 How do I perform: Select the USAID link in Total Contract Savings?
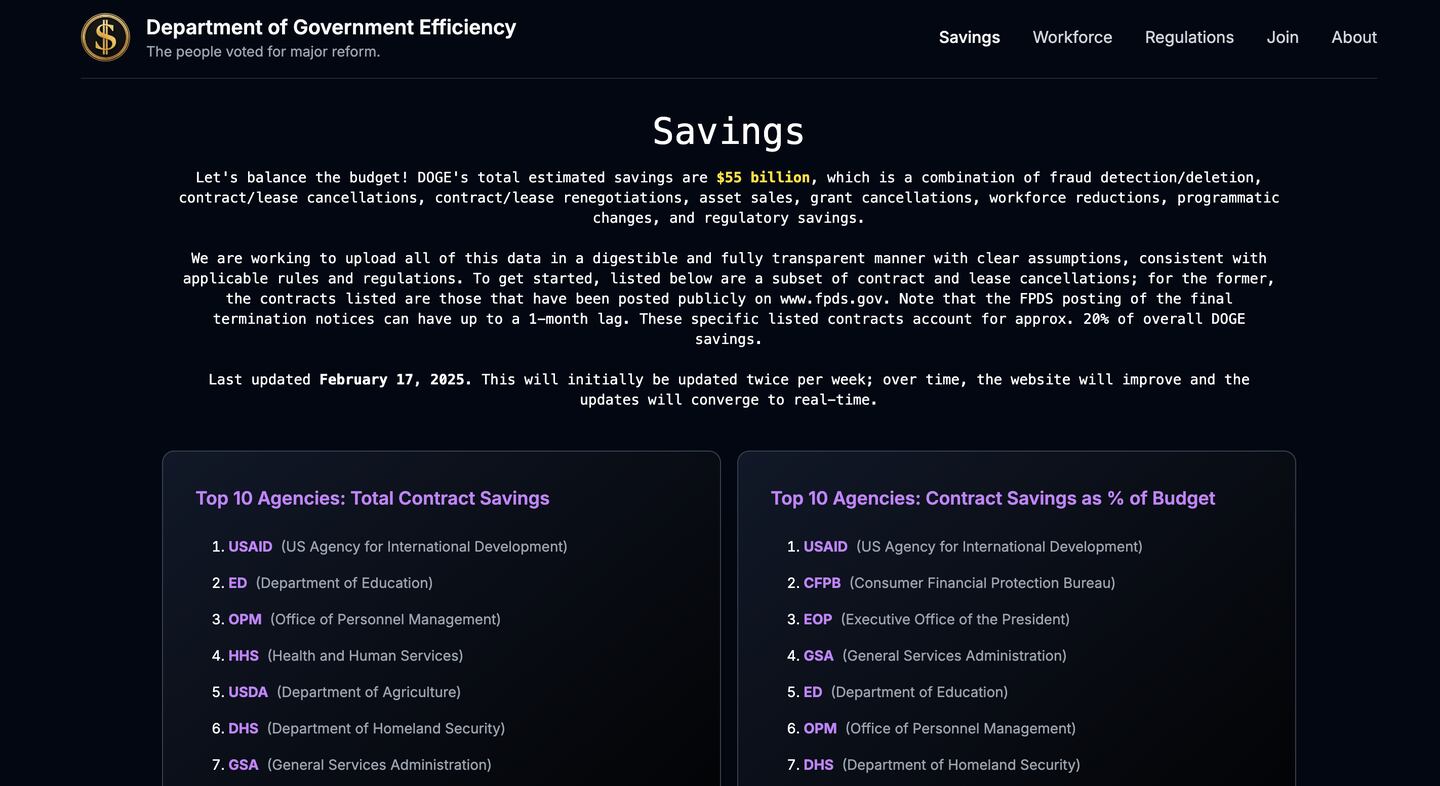point(250,546)
